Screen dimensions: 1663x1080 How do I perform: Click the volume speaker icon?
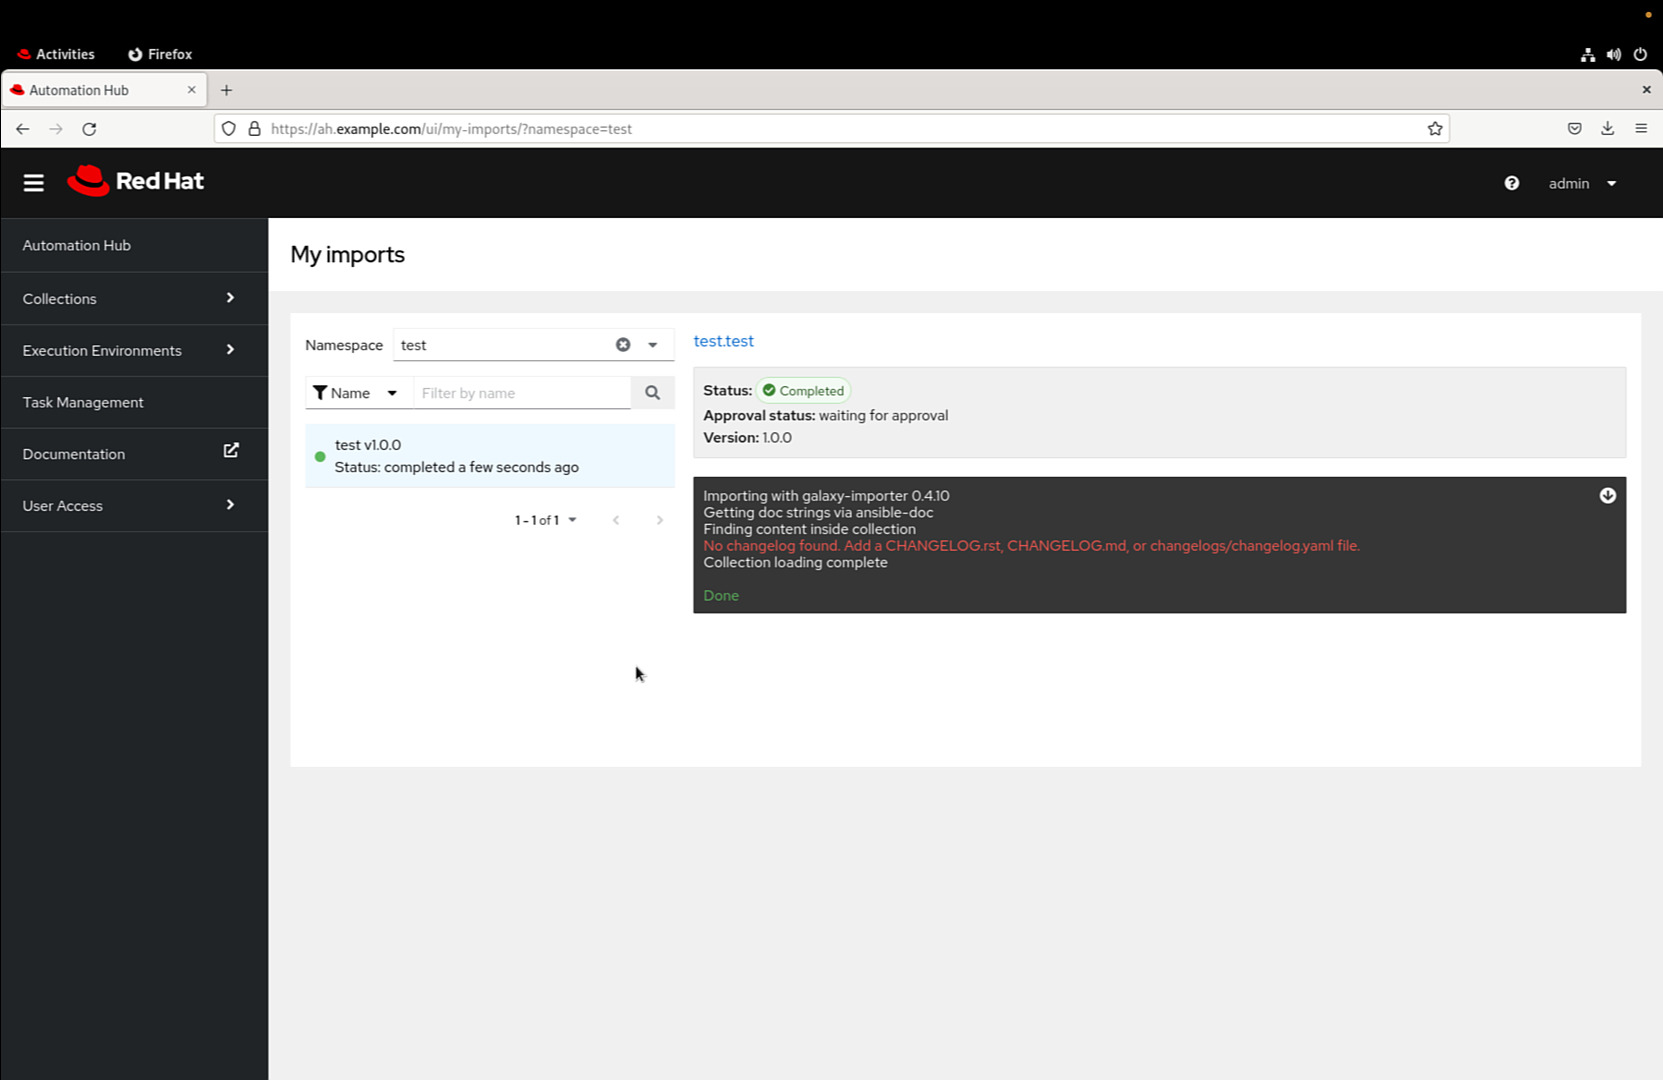tap(1614, 55)
